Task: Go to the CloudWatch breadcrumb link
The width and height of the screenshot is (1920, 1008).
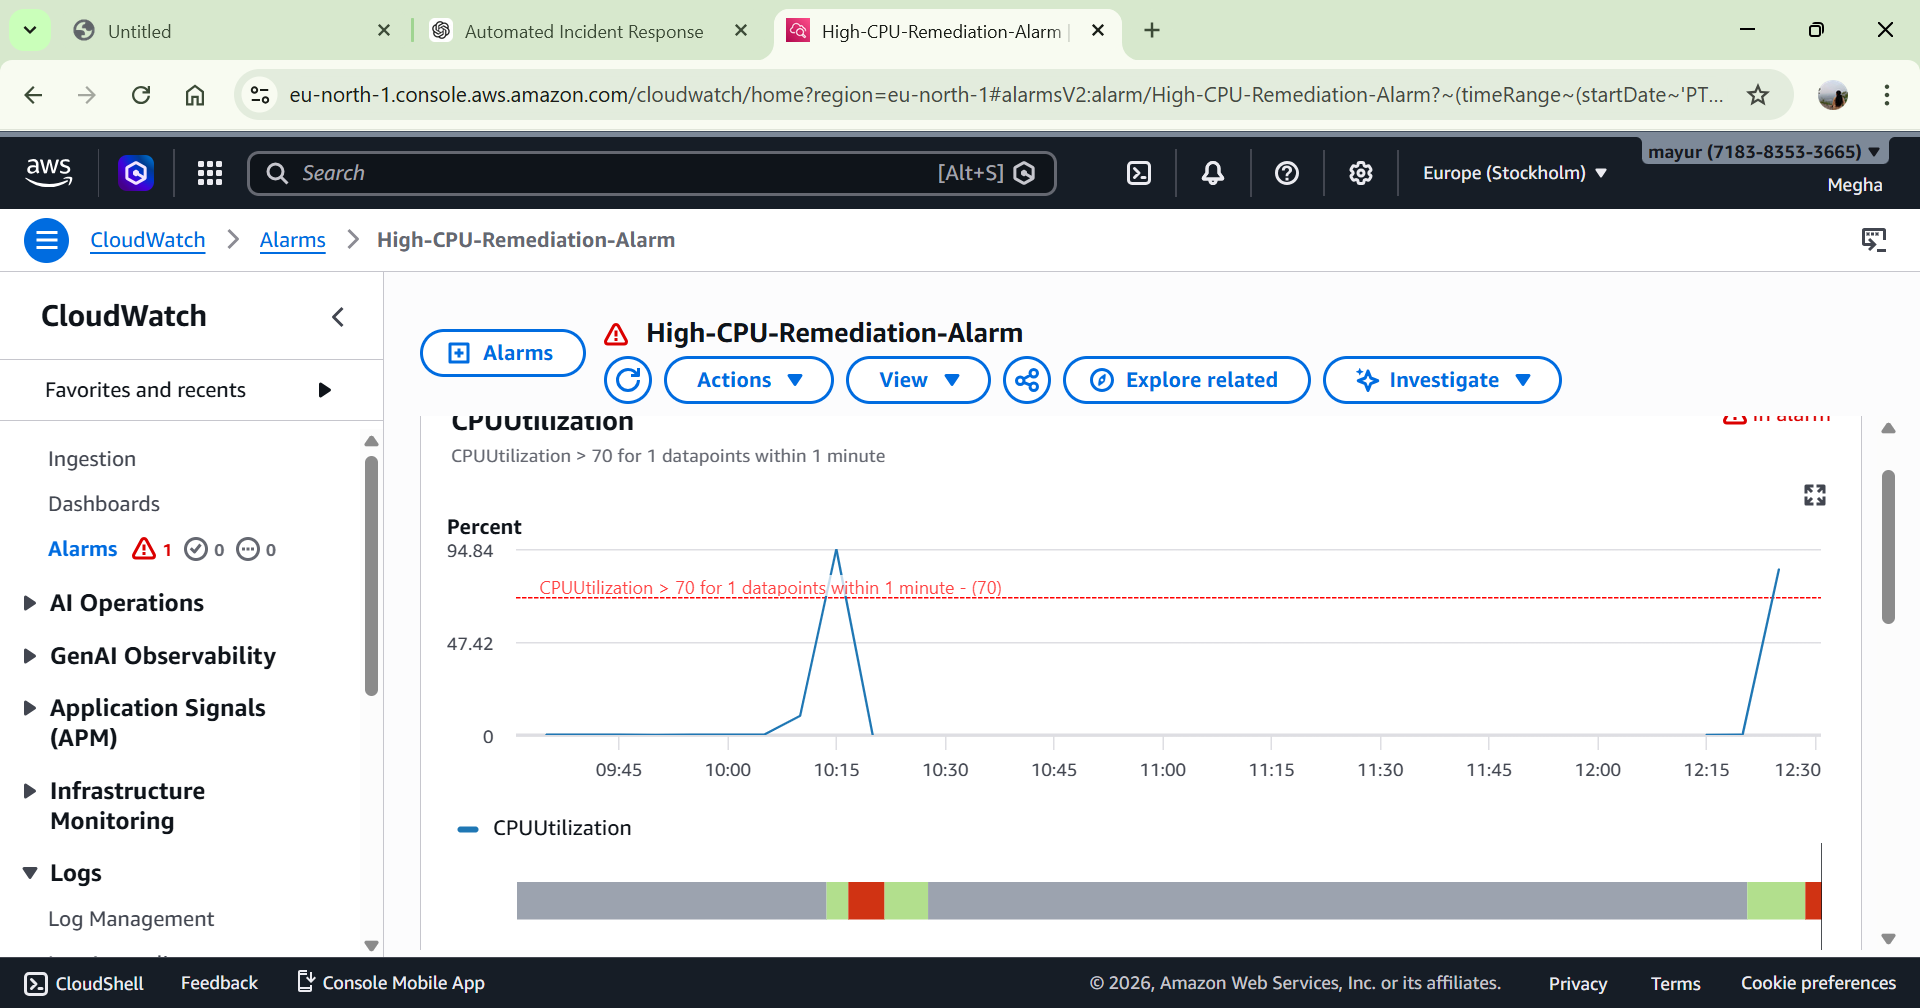Action: point(148,240)
